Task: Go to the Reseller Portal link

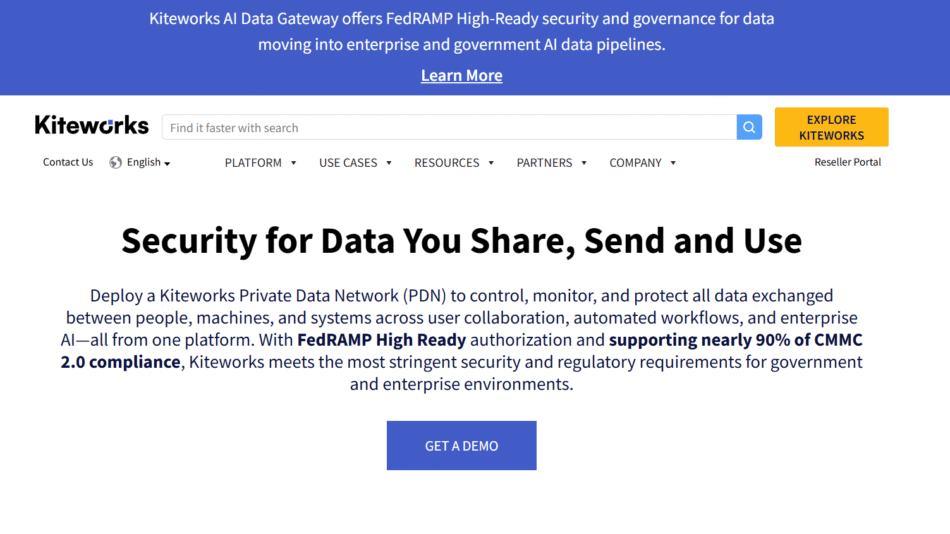Action: 847,162
